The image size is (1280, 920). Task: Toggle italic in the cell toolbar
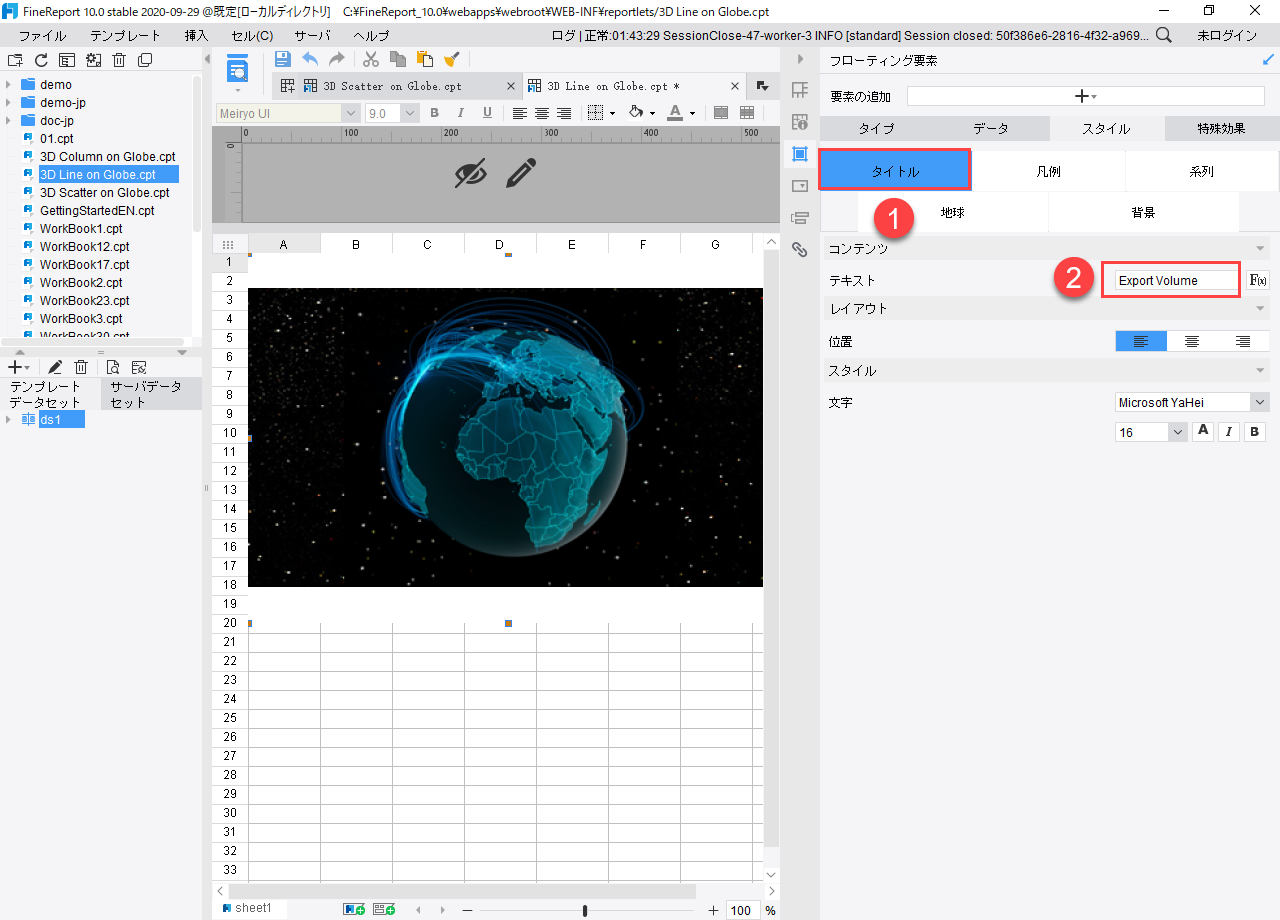[461, 113]
